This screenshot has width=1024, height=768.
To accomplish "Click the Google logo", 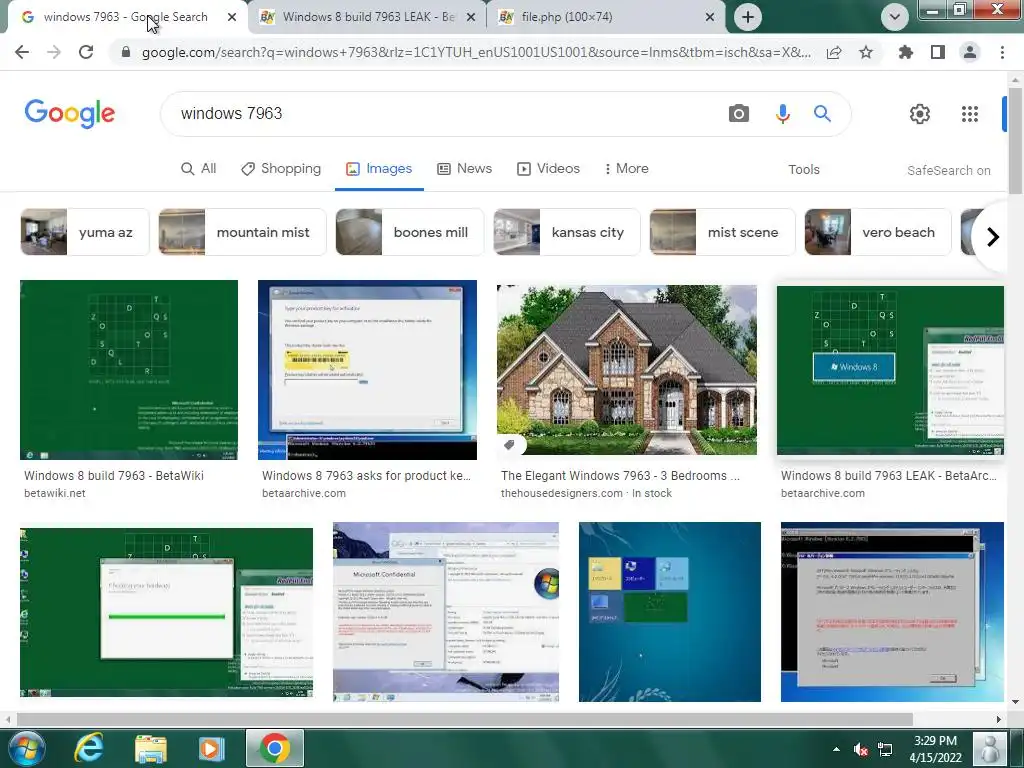I will click(x=70, y=114).
